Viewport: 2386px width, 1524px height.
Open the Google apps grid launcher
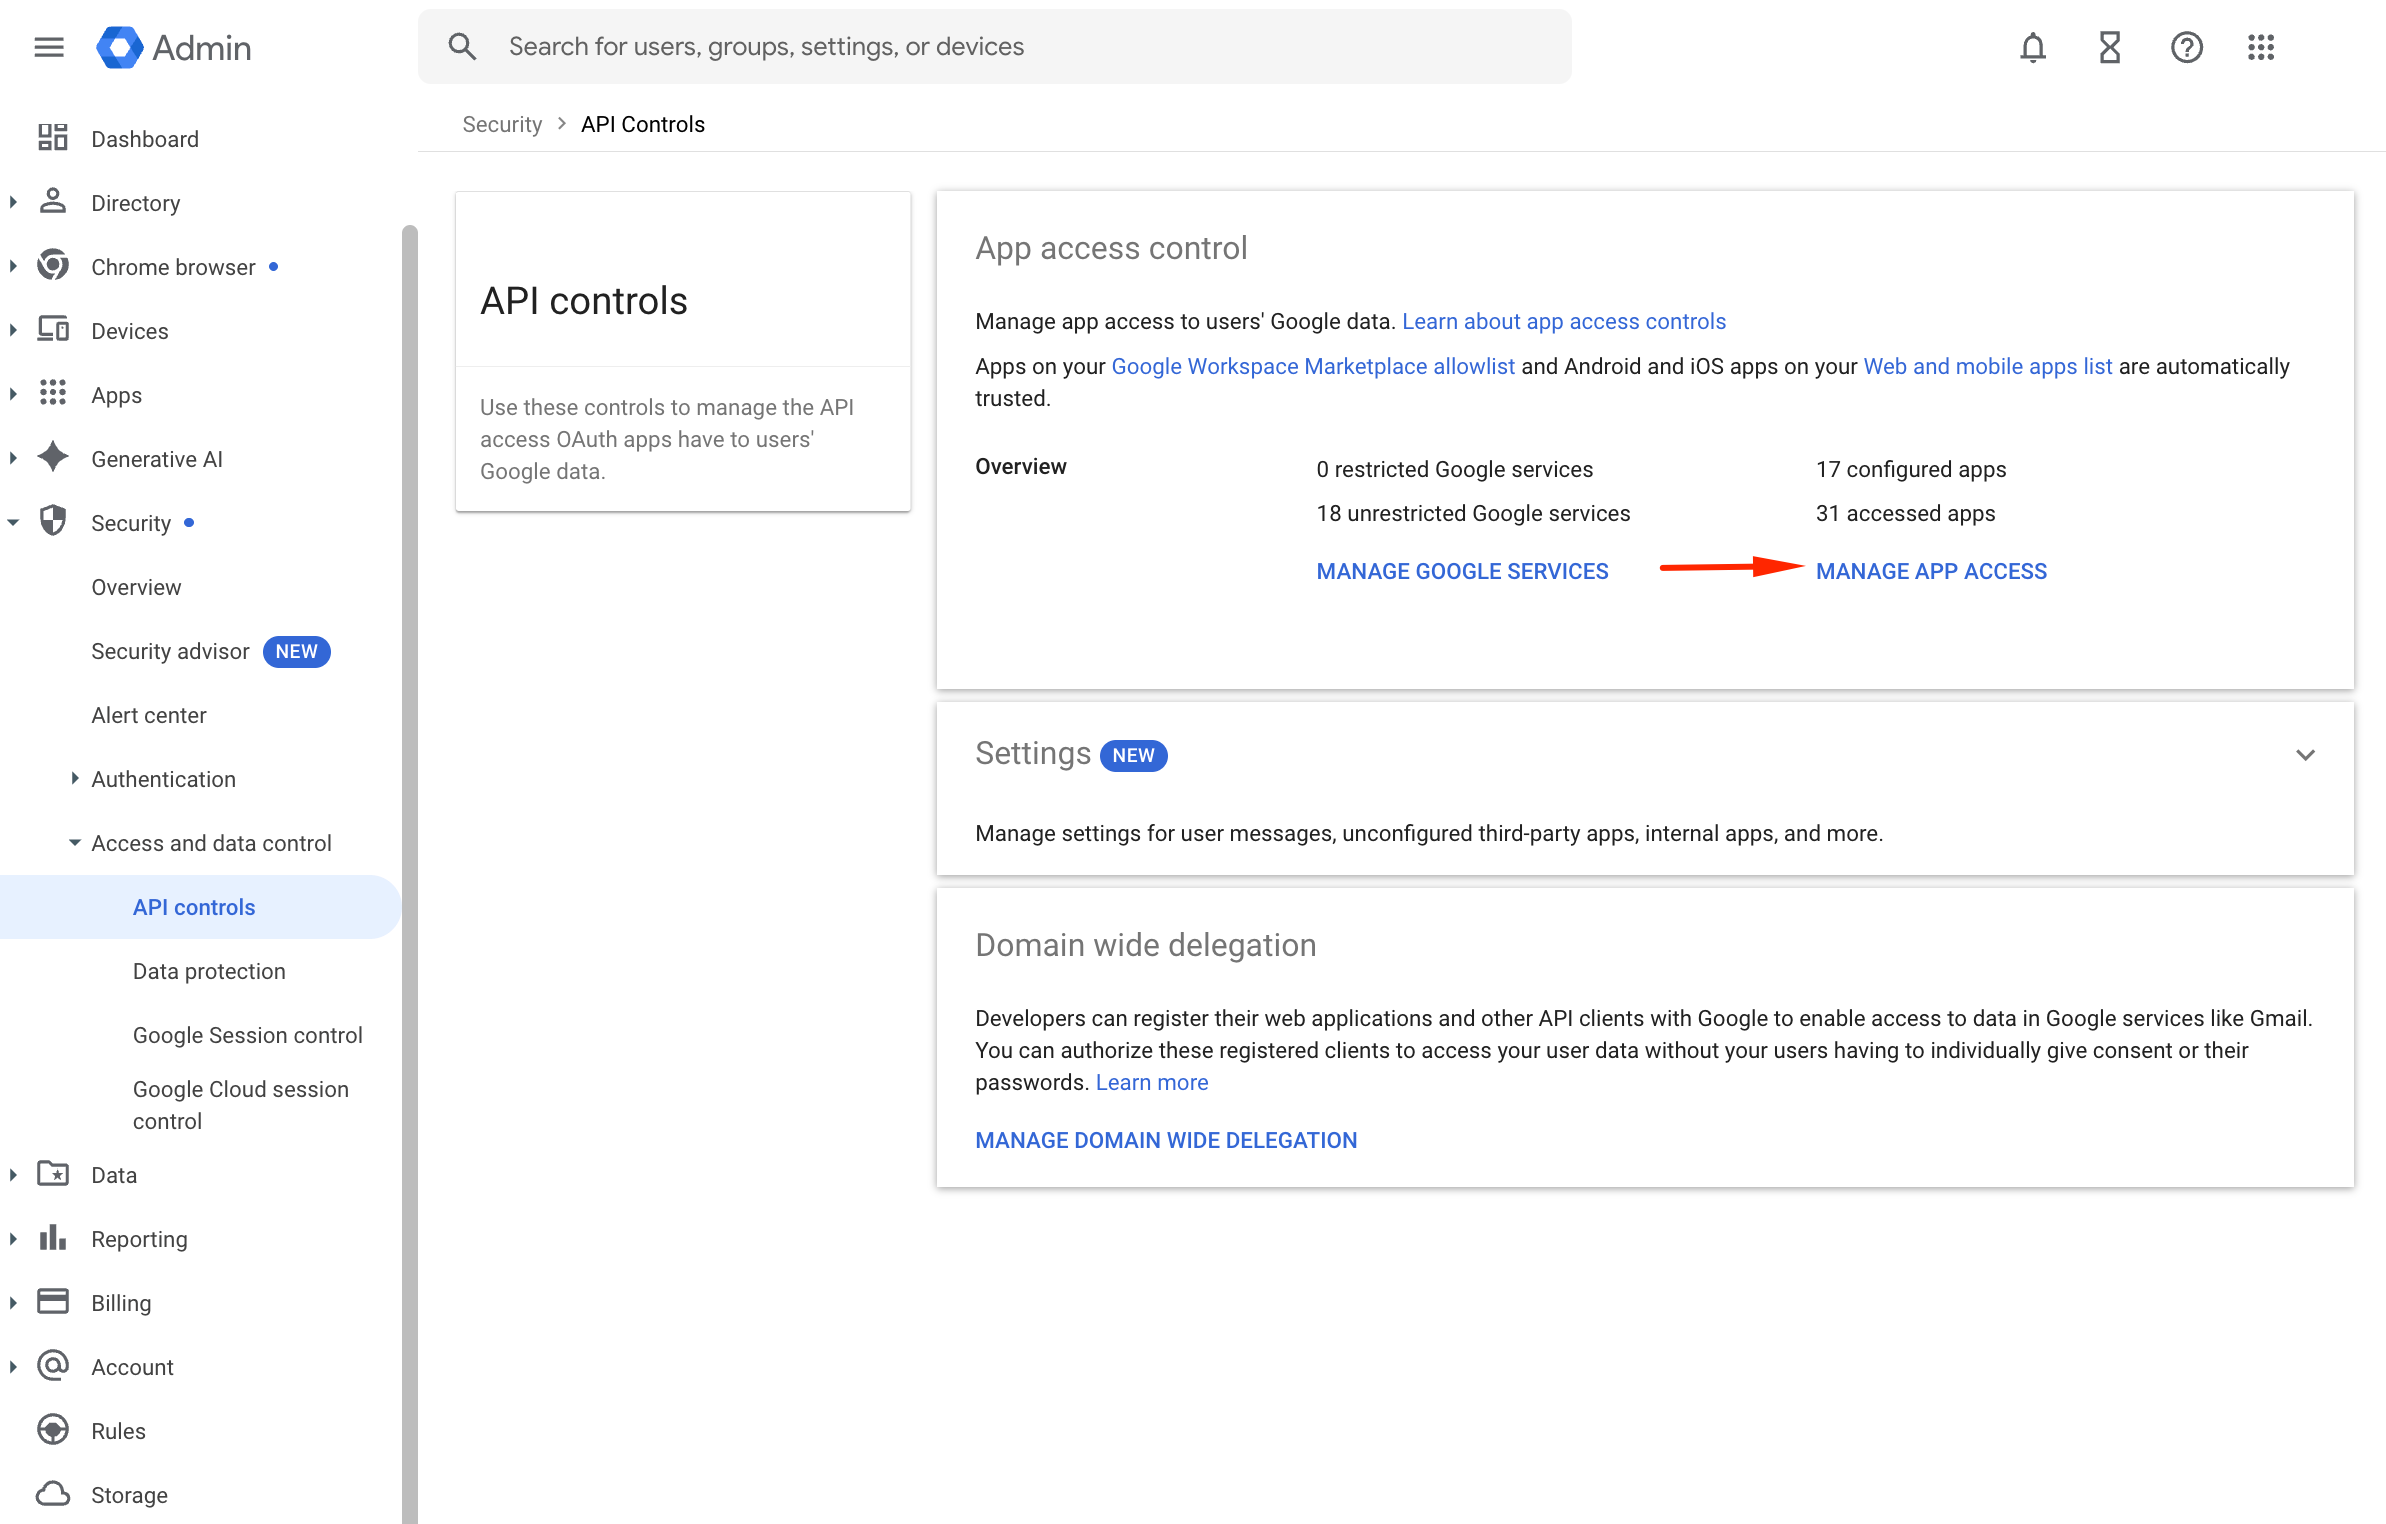point(2261,46)
